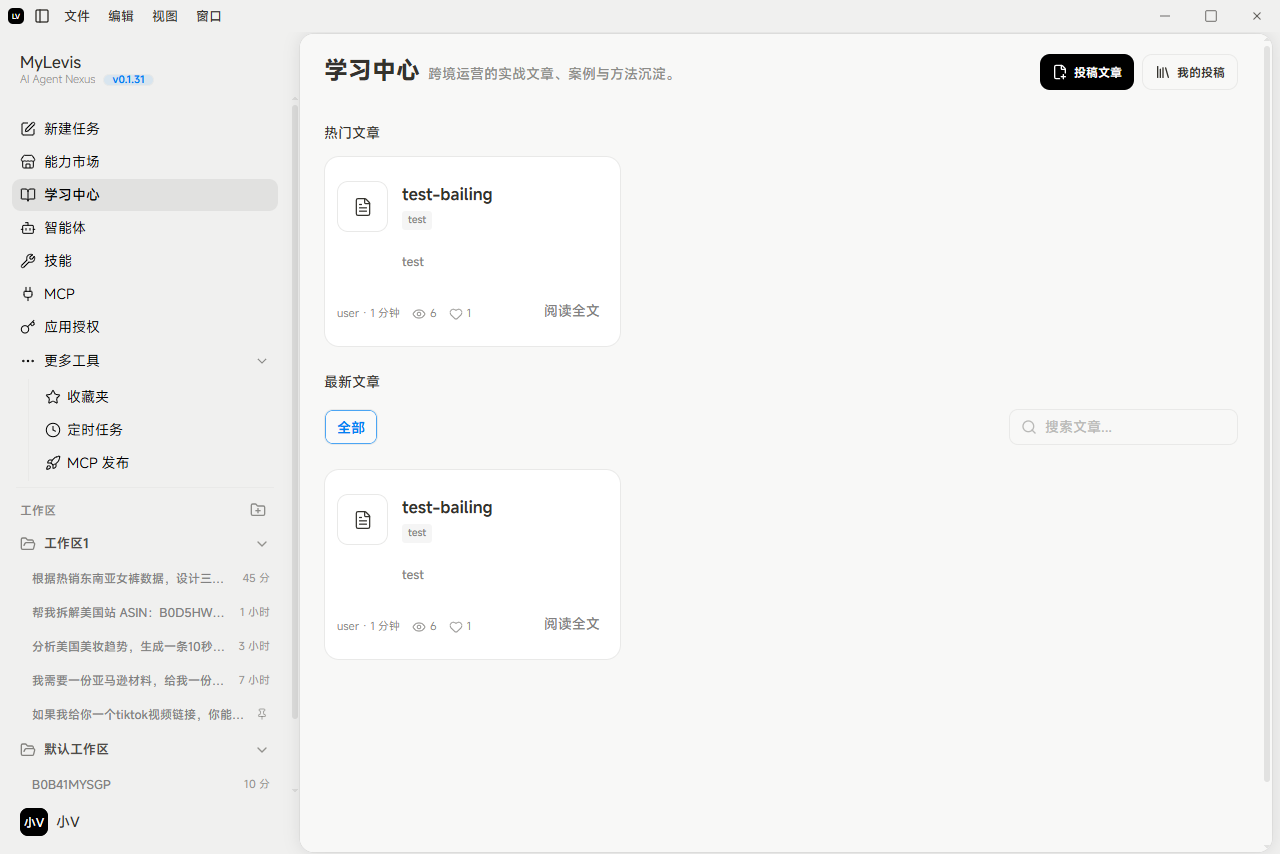
Task: Click the 工作区 section label
Action: pos(38,510)
